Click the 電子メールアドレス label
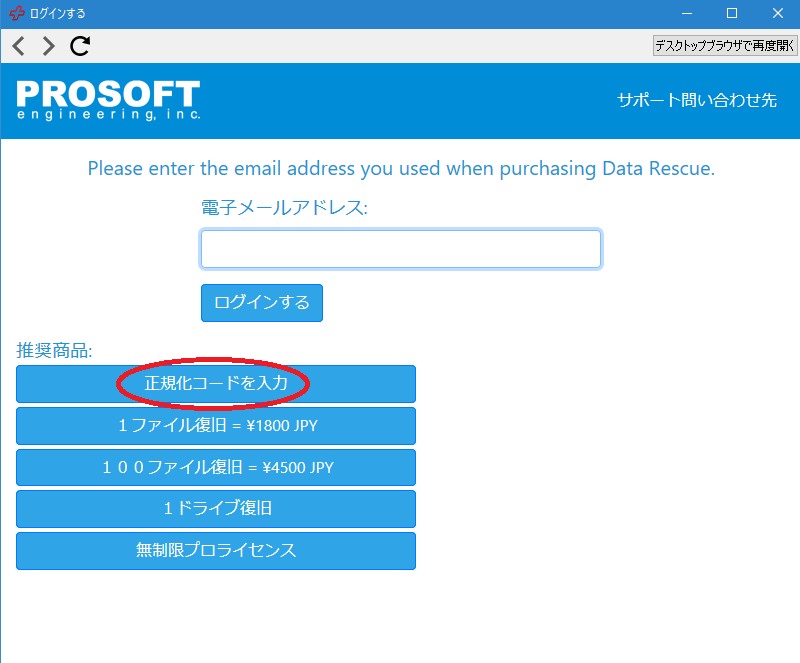This screenshot has height=663, width=800. [x=284, y=208]
